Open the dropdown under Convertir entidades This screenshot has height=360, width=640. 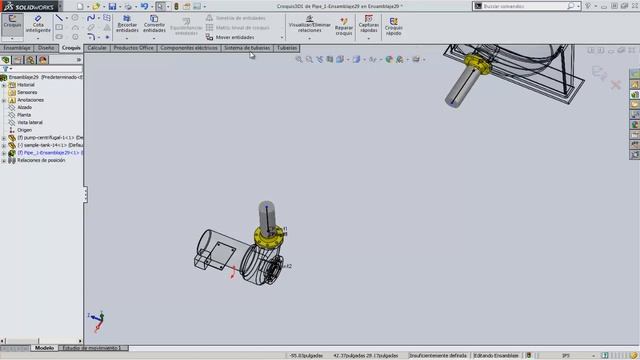(154, 38)
